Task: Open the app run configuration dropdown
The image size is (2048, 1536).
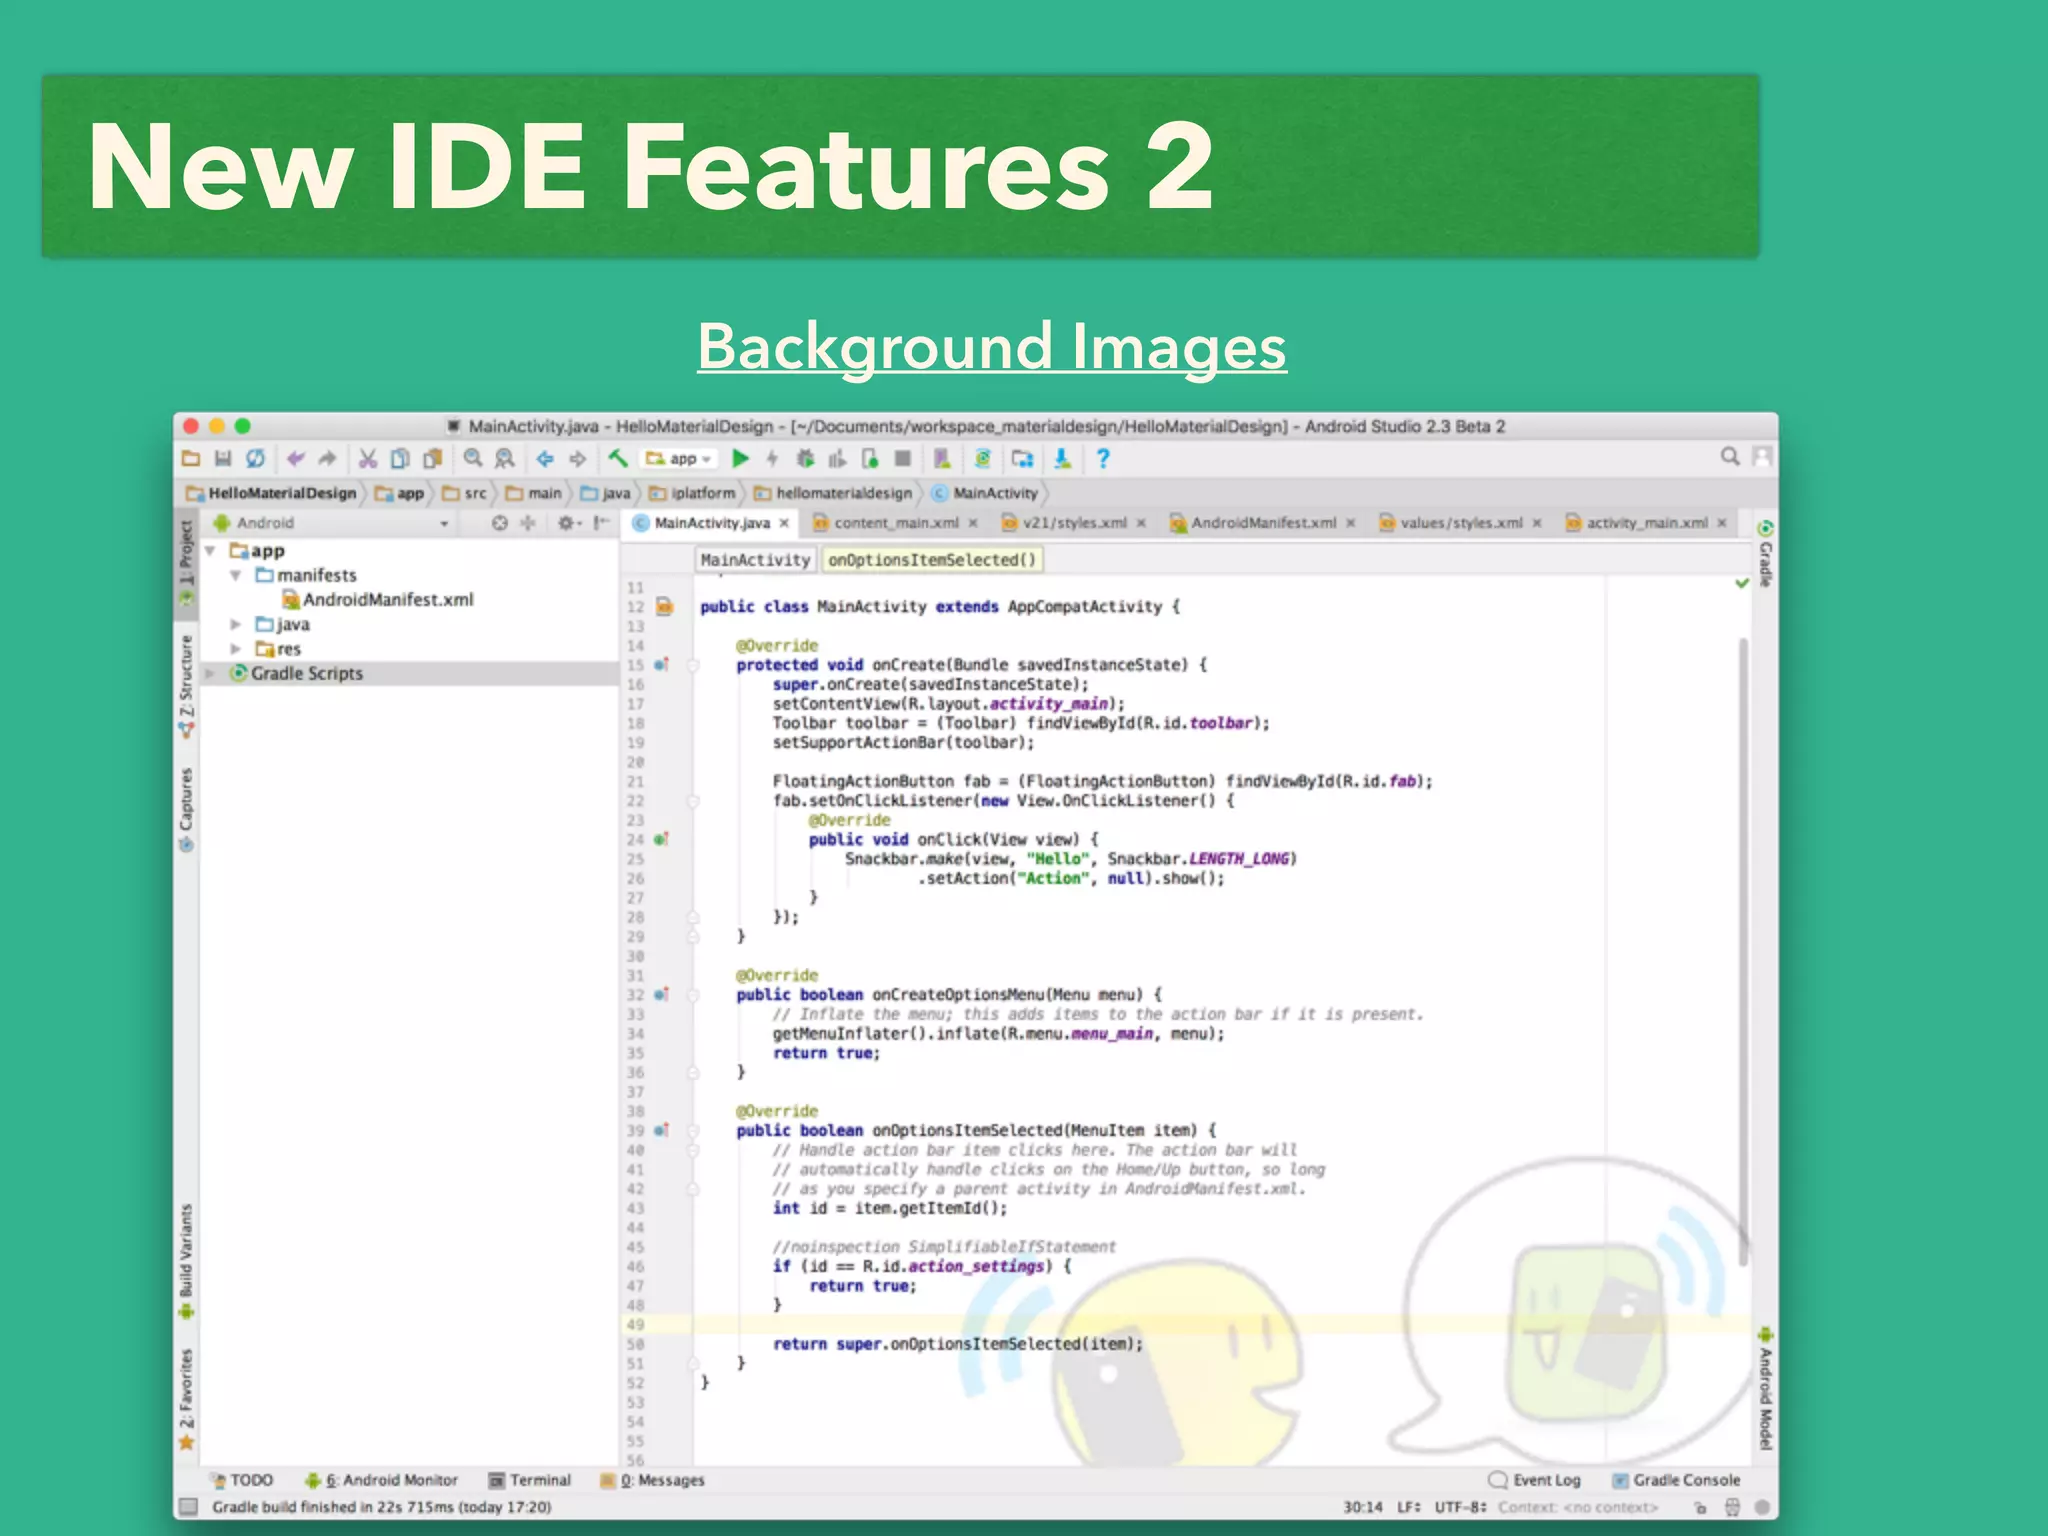Action: (679, 459)
